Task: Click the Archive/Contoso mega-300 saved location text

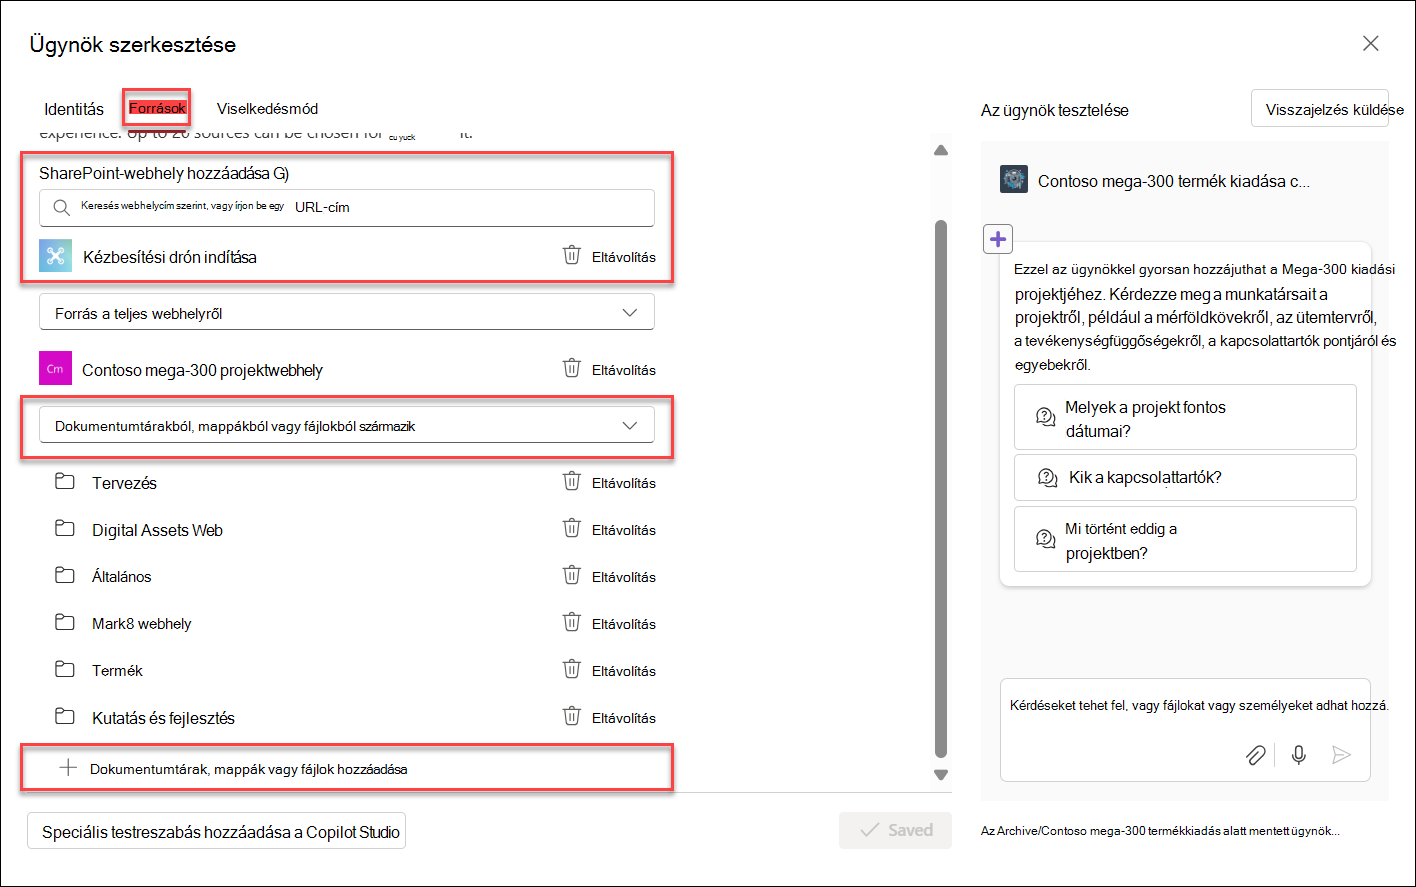Action: [1161, 831]
